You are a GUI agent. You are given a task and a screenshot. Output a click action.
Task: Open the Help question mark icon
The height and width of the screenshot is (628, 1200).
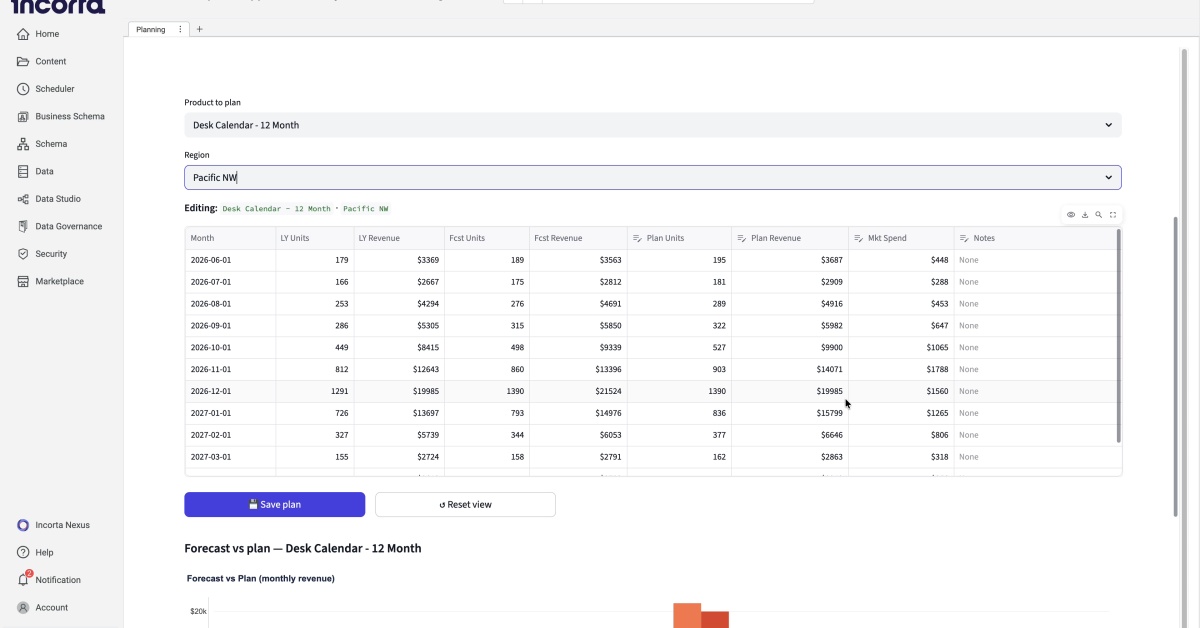(x=23, y=552)
